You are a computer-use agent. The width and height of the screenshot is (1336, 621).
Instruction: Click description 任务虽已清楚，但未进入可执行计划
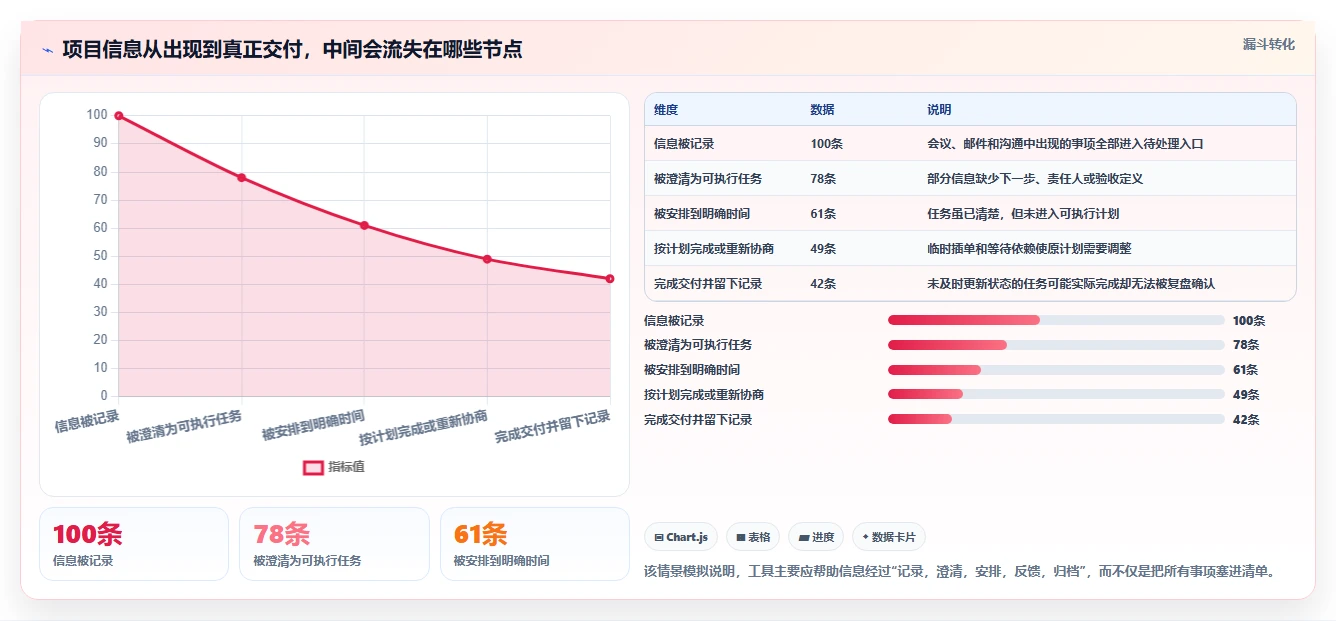pos(1023,214)
